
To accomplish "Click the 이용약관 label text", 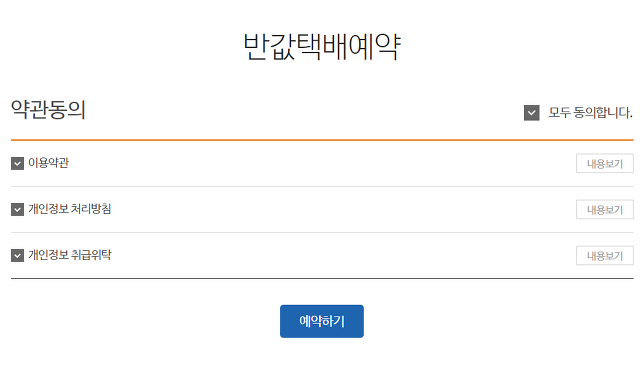I will pos(48,163).
